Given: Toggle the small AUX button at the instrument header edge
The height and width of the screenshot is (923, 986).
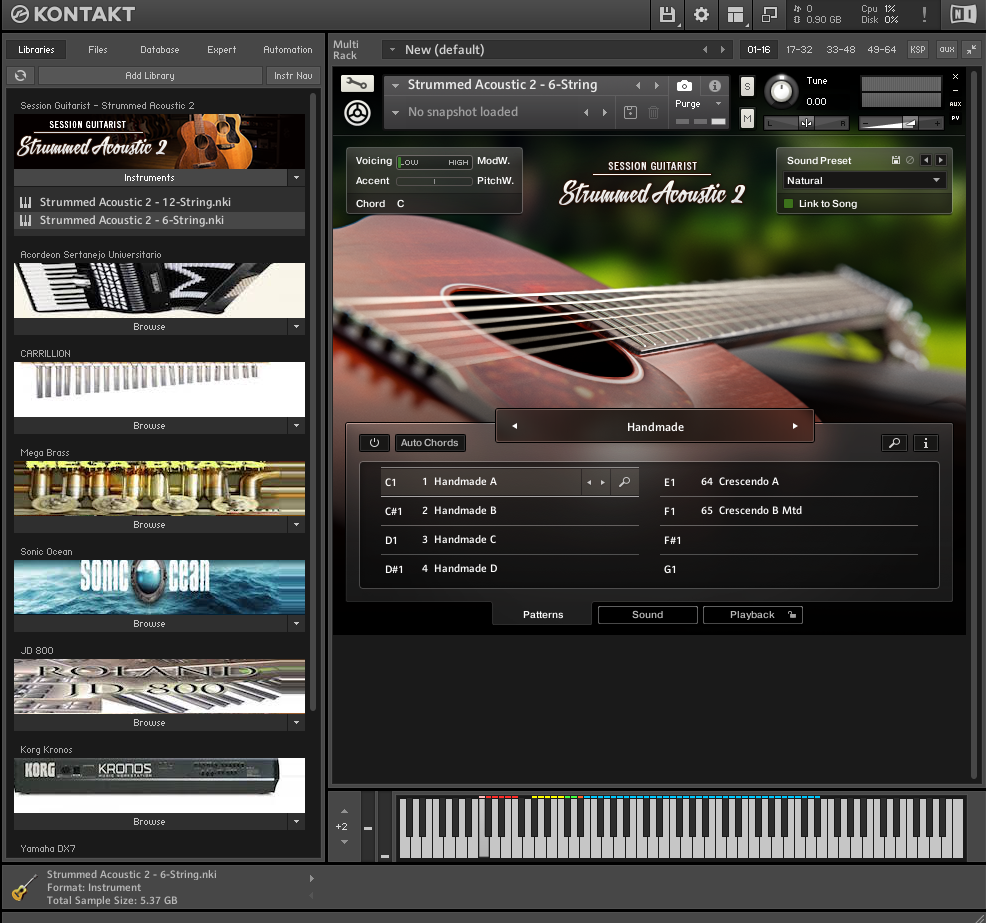Looking at the screenshot, I should click(x=955, y=104).
